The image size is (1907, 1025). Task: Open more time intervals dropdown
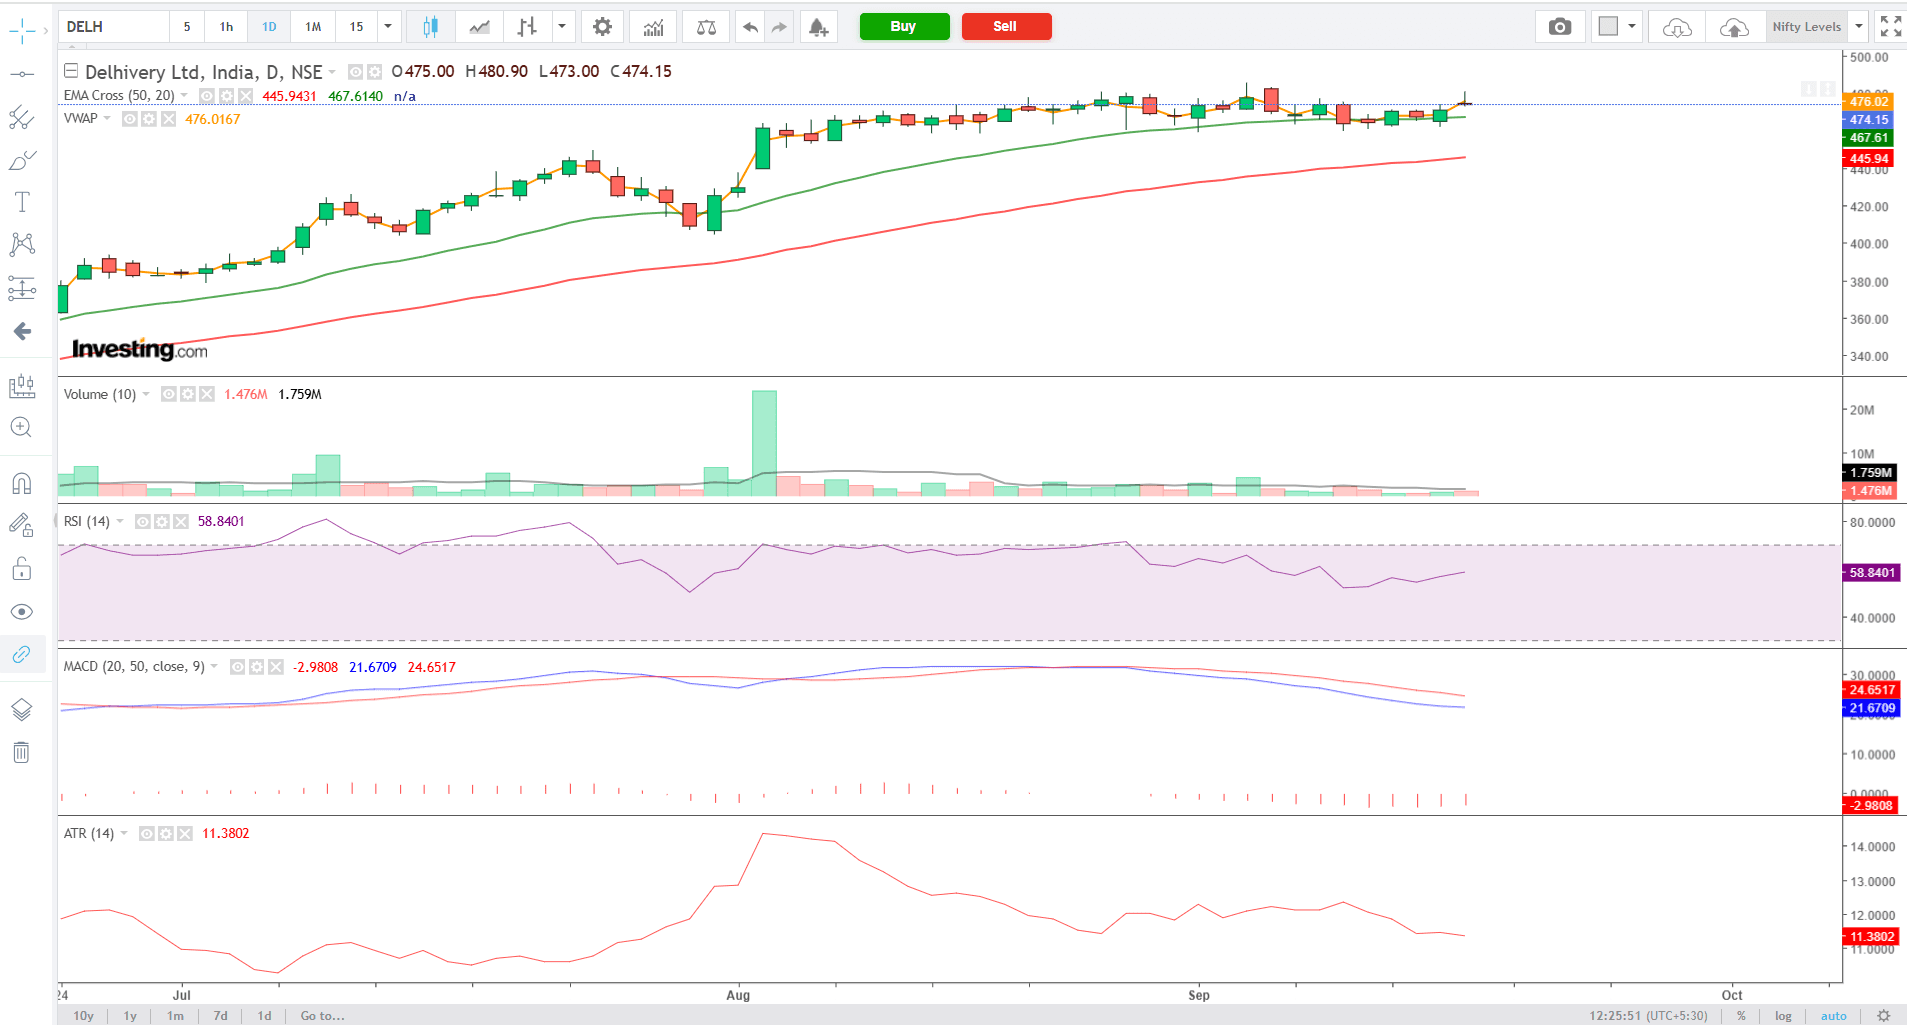(x=388, y=27)
